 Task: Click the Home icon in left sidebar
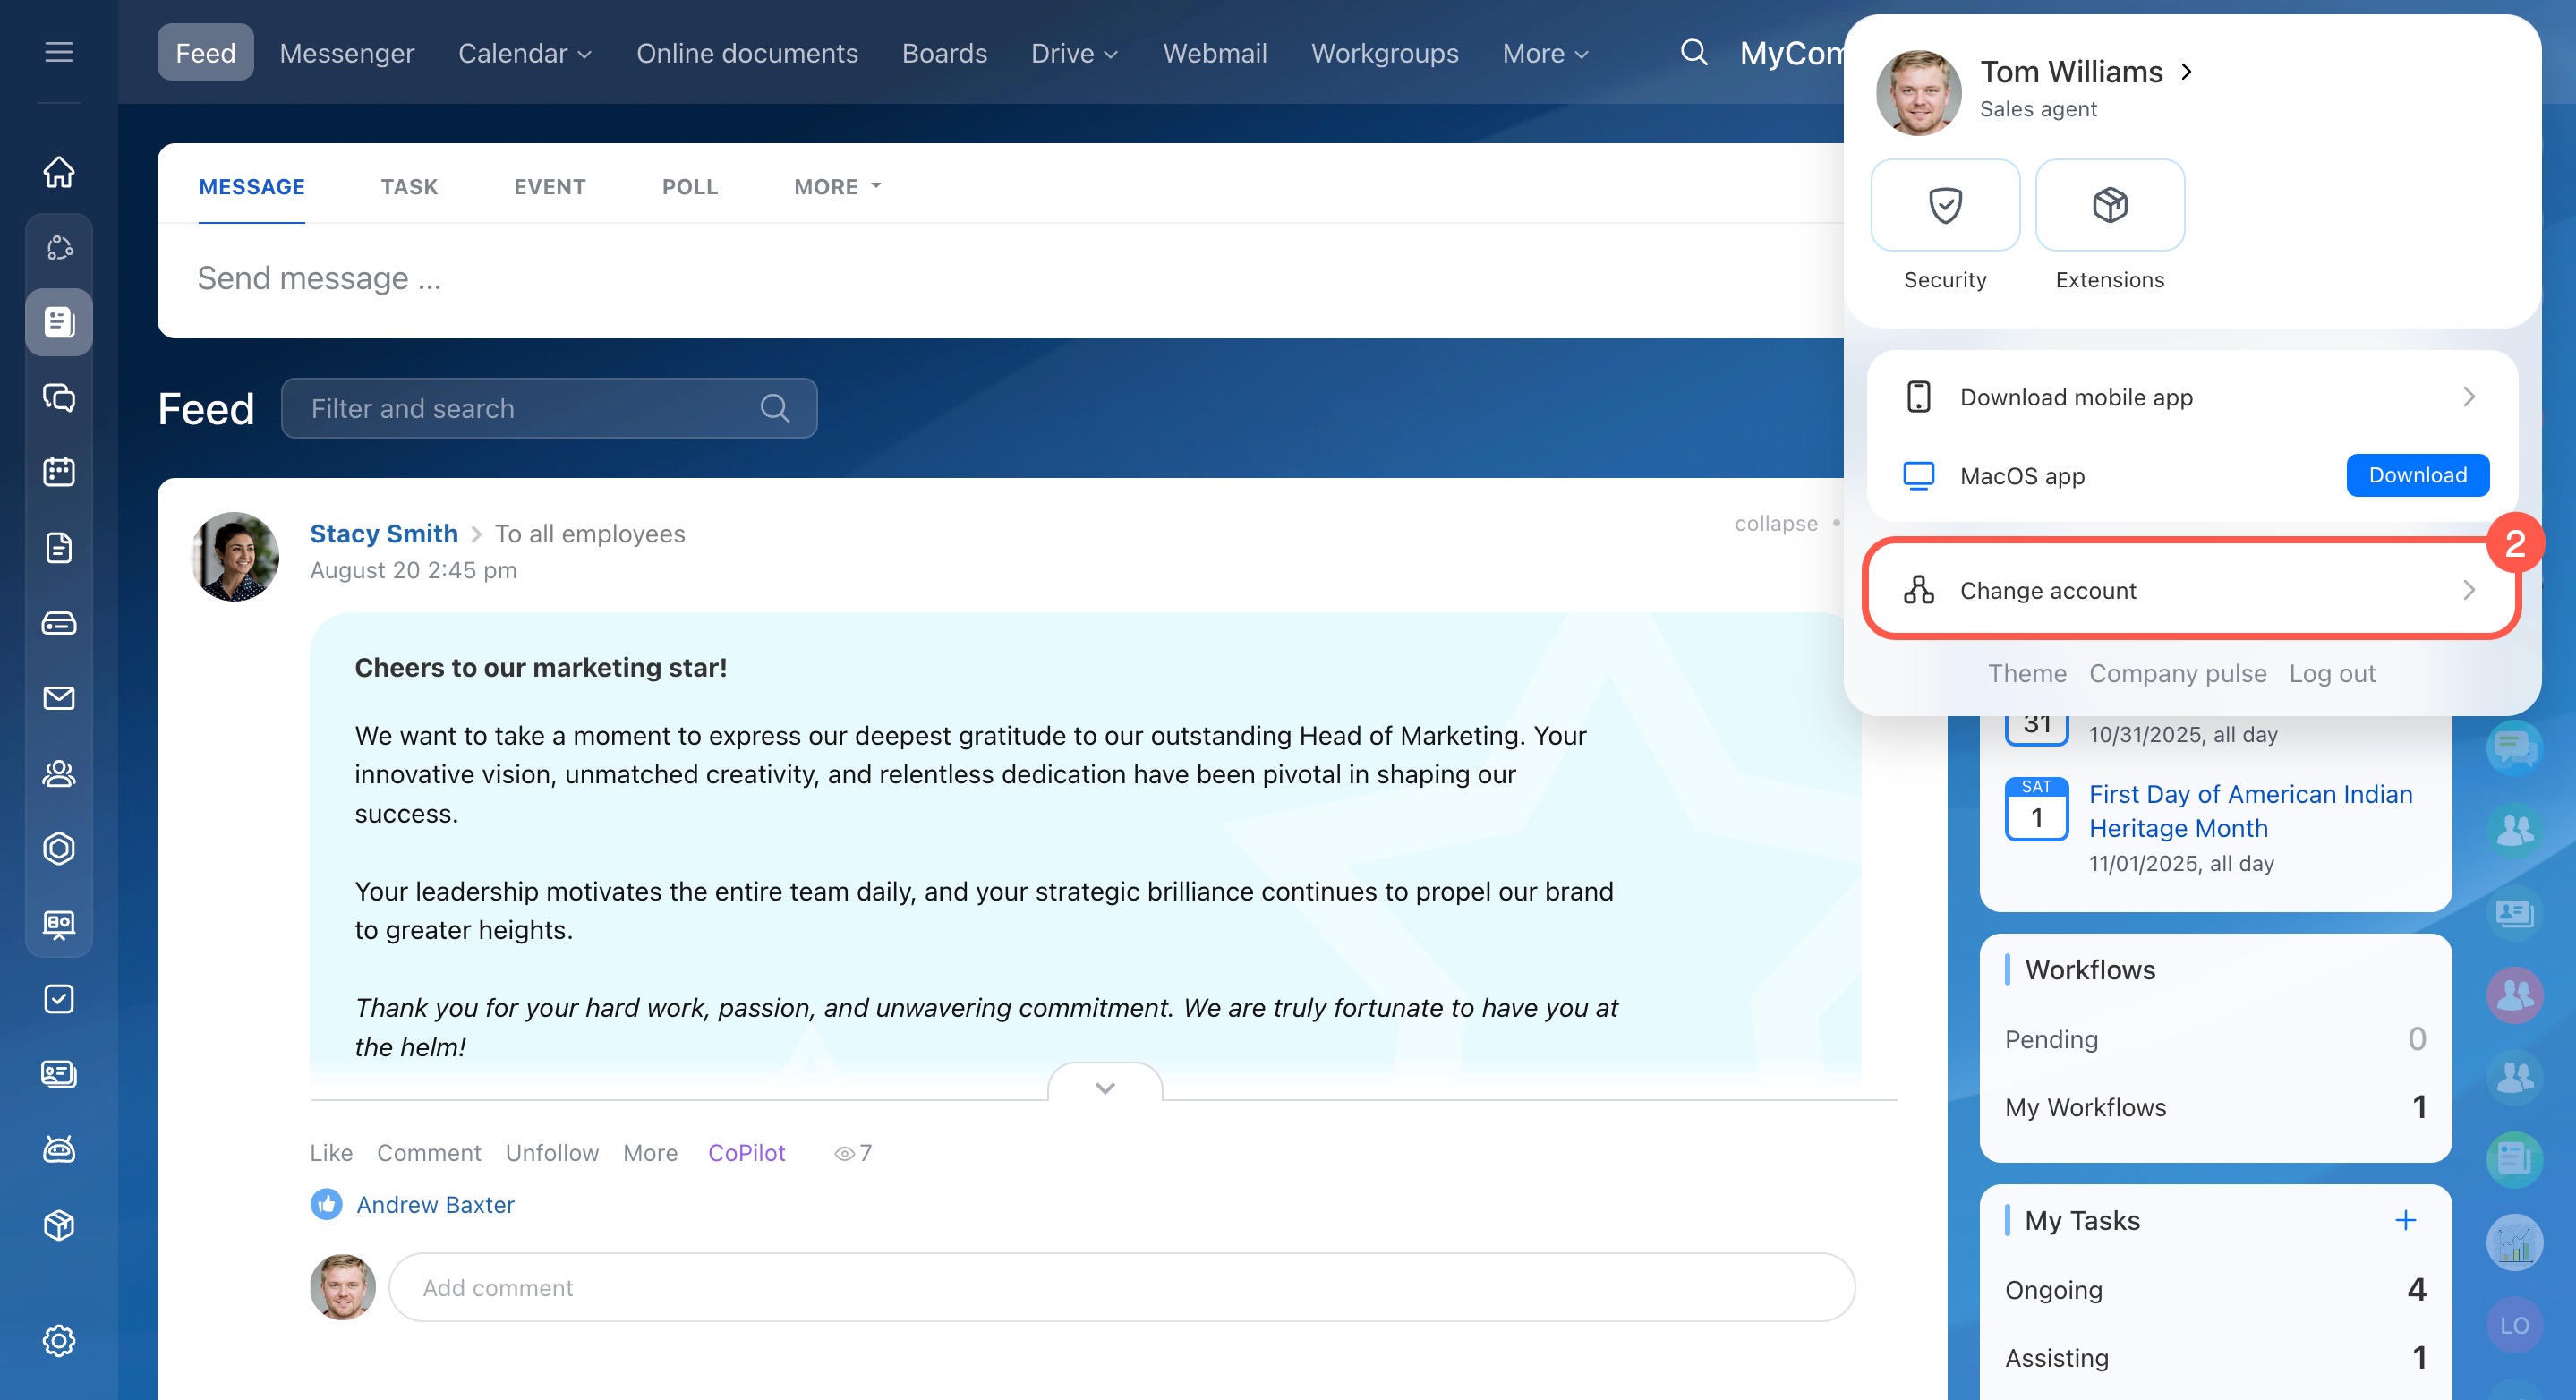coord(59,172)
